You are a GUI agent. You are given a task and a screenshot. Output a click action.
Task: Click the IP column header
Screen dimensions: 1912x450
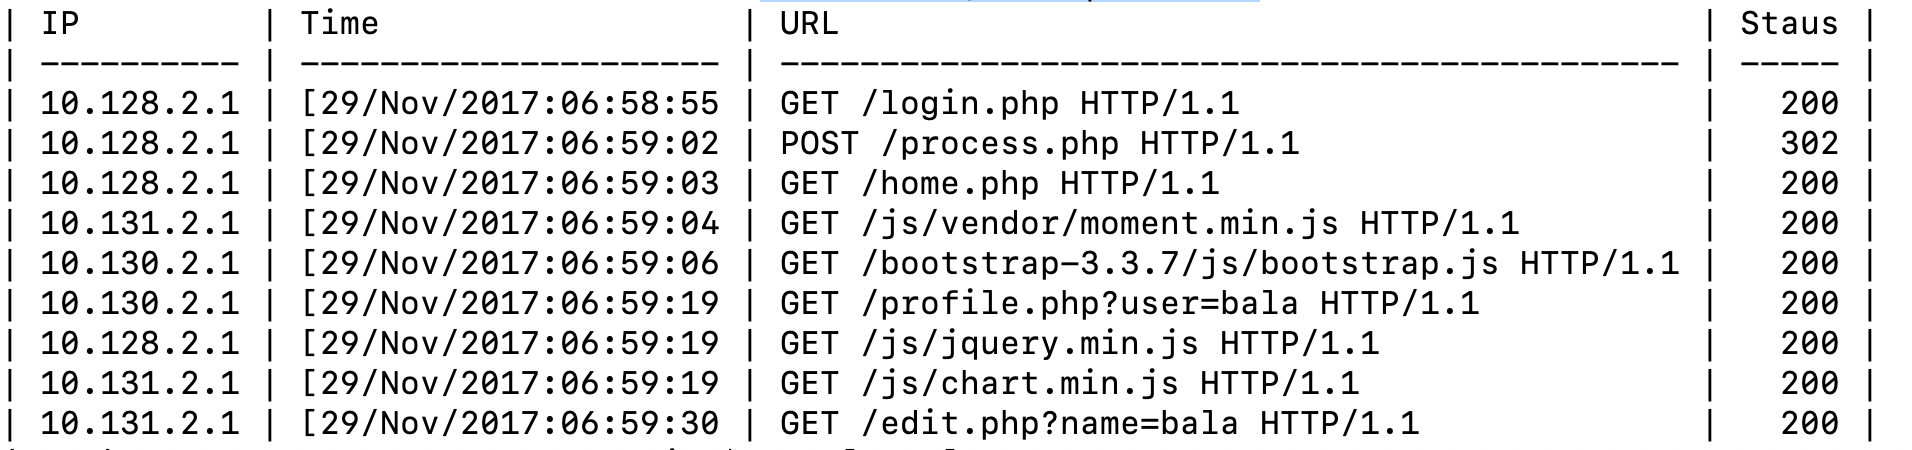tap(60, 24)
